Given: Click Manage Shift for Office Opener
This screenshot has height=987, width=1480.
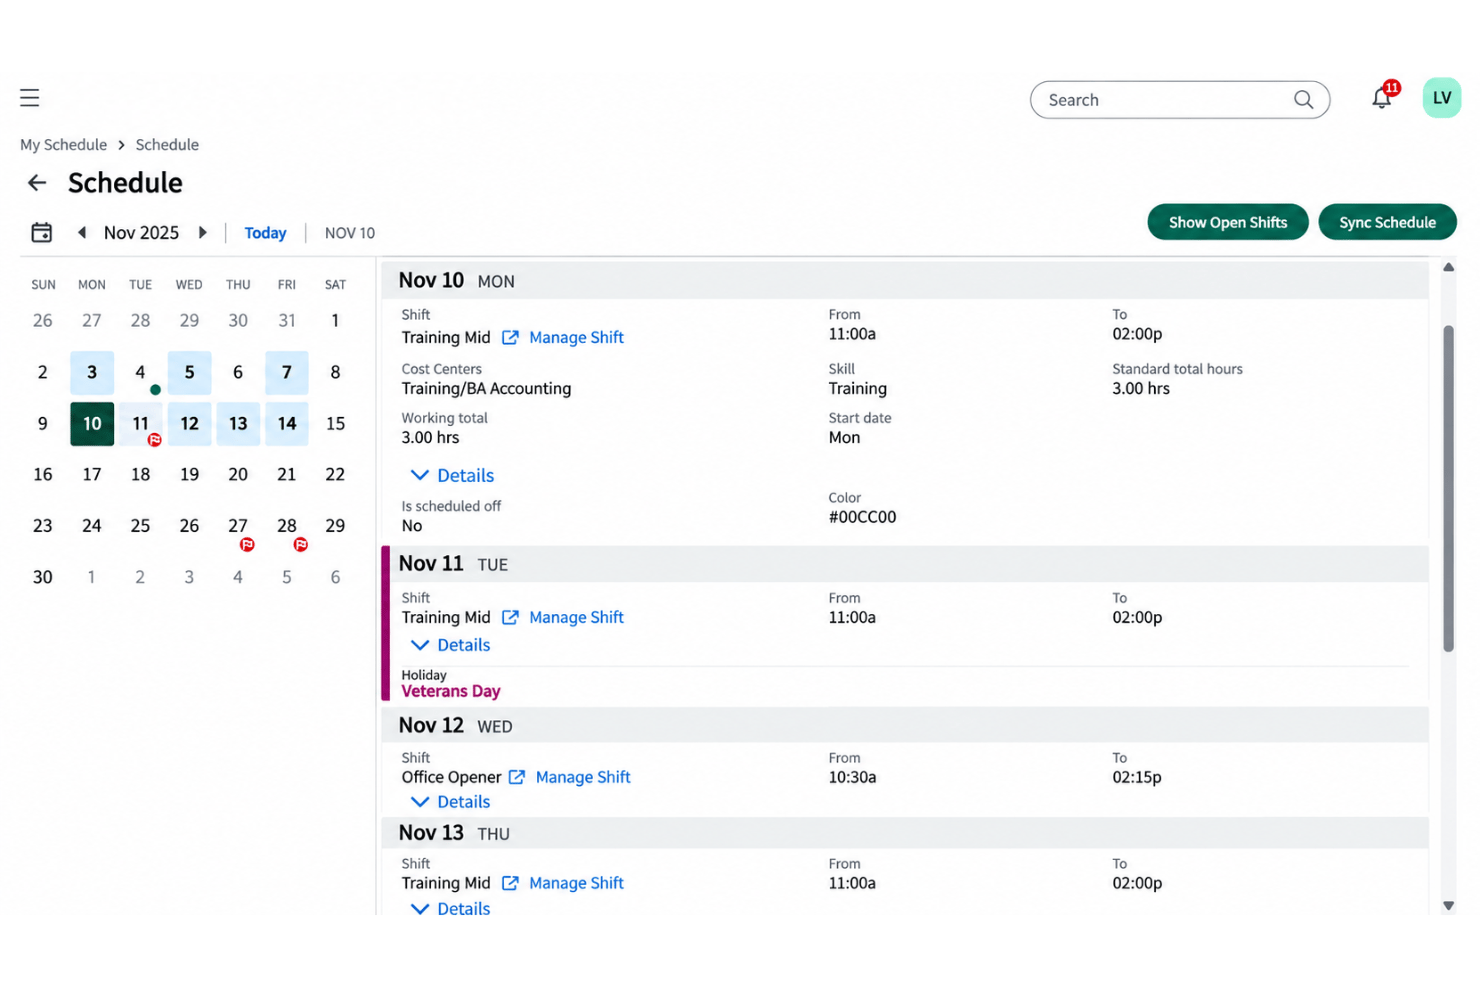Looking at the screenshot, I should point(583,777).
